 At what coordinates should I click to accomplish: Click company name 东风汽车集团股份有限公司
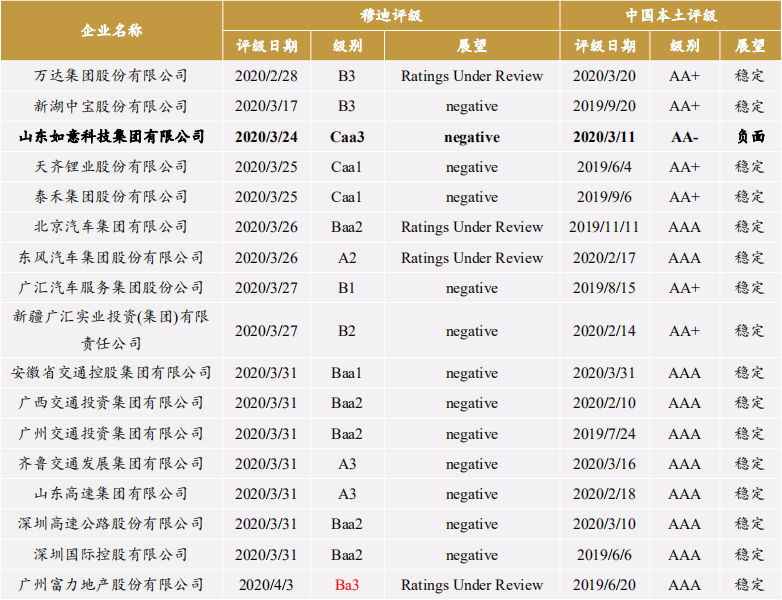(x=111, y=258)
